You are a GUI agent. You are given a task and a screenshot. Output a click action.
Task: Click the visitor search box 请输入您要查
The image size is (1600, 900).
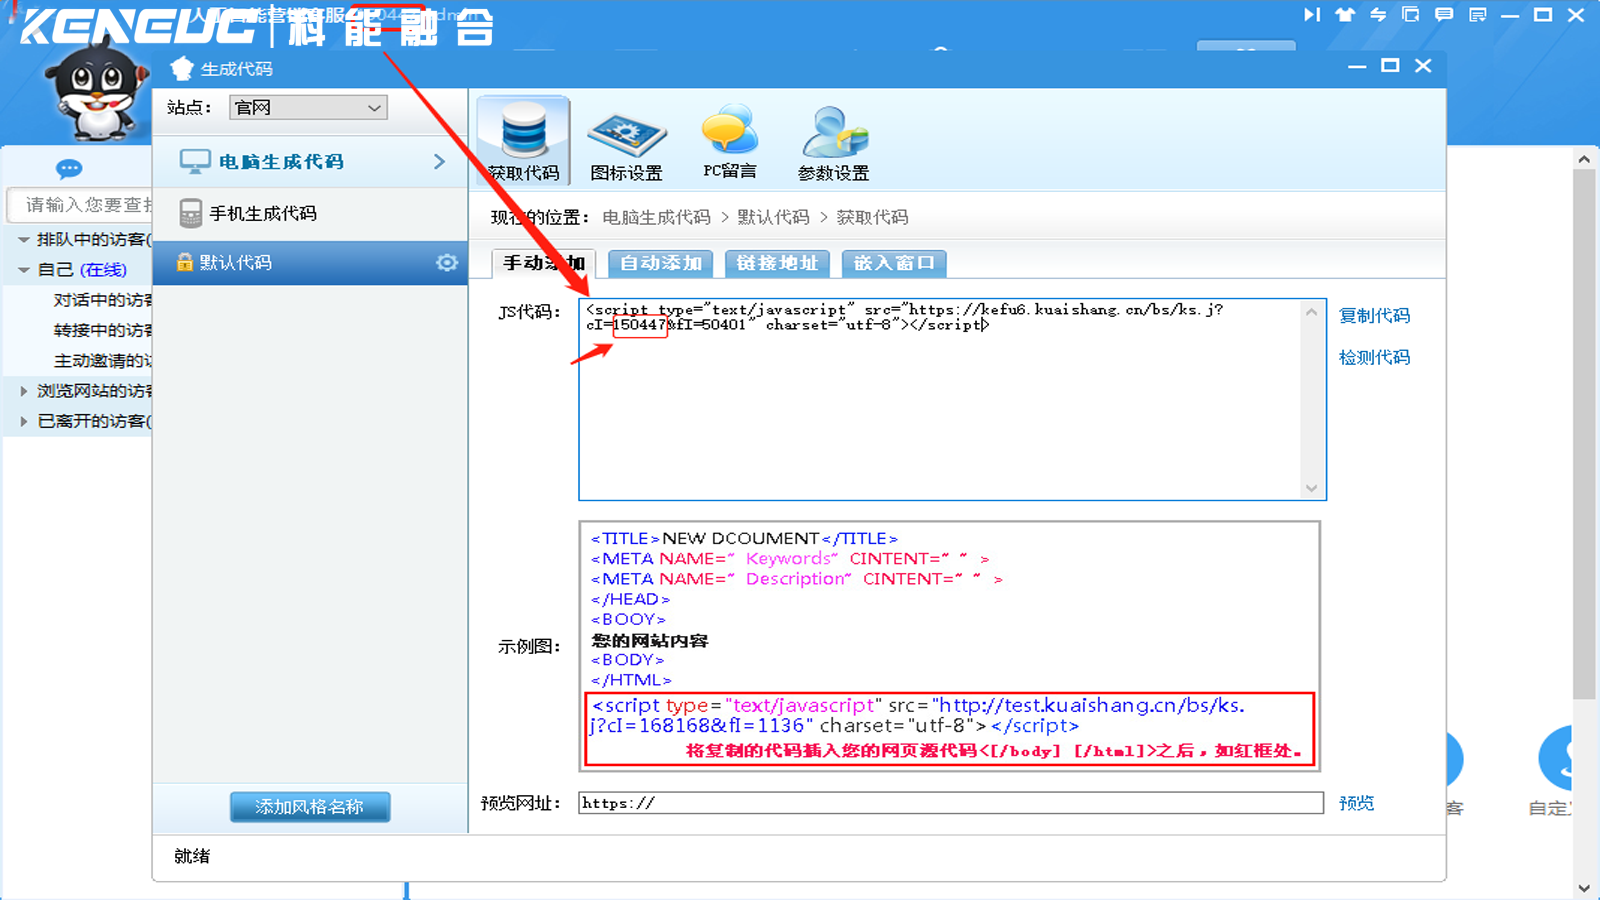coord(80,205)
